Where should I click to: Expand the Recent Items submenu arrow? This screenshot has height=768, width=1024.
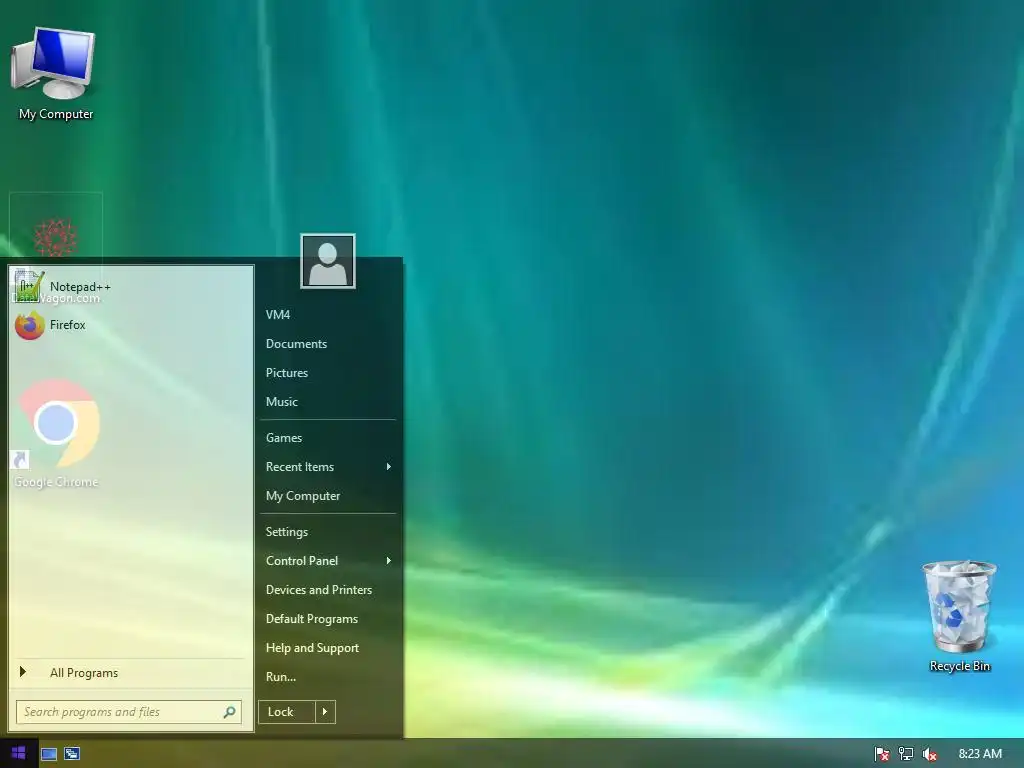tap(389, 466)
